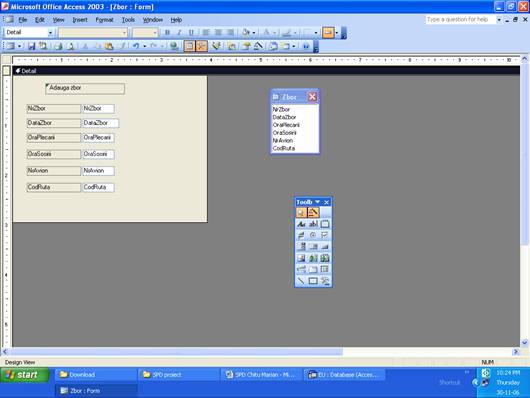Click the Undo icon in toolbar
The image size is (530, 398).
point(136,46)
